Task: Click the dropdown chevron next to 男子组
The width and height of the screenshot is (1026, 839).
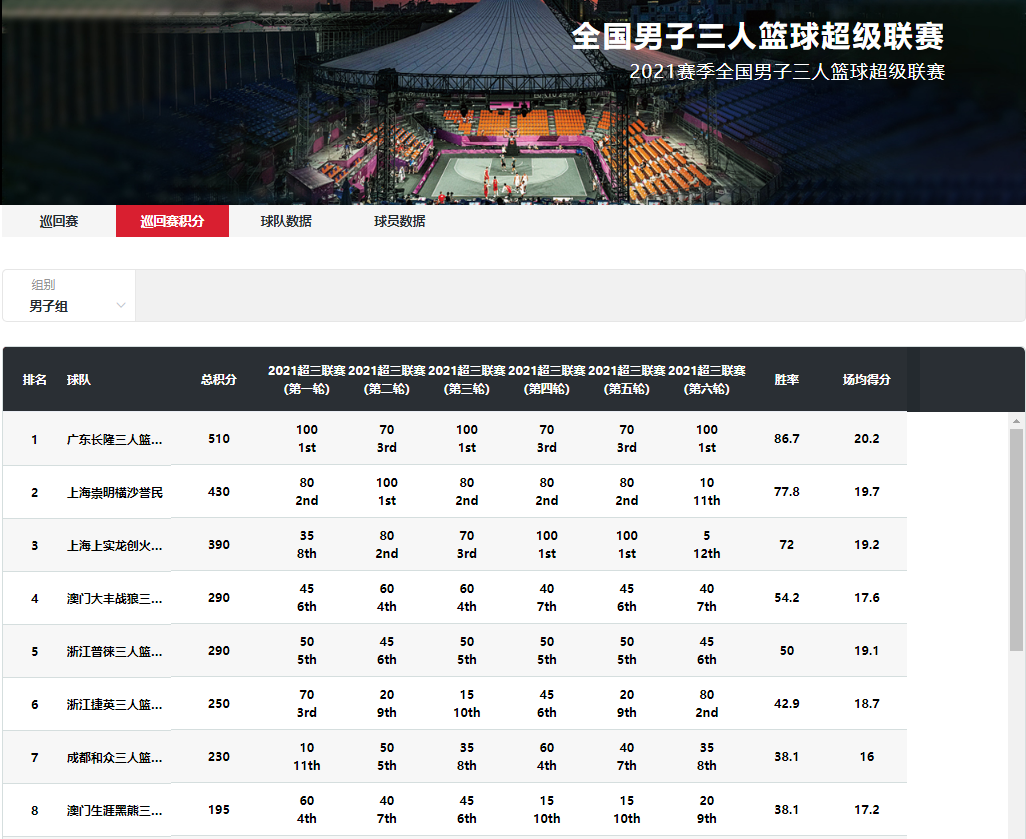Action: [120, 306]
